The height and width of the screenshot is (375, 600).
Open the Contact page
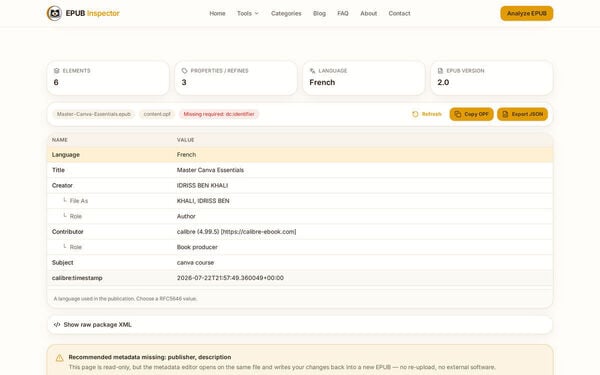point(399,13)
